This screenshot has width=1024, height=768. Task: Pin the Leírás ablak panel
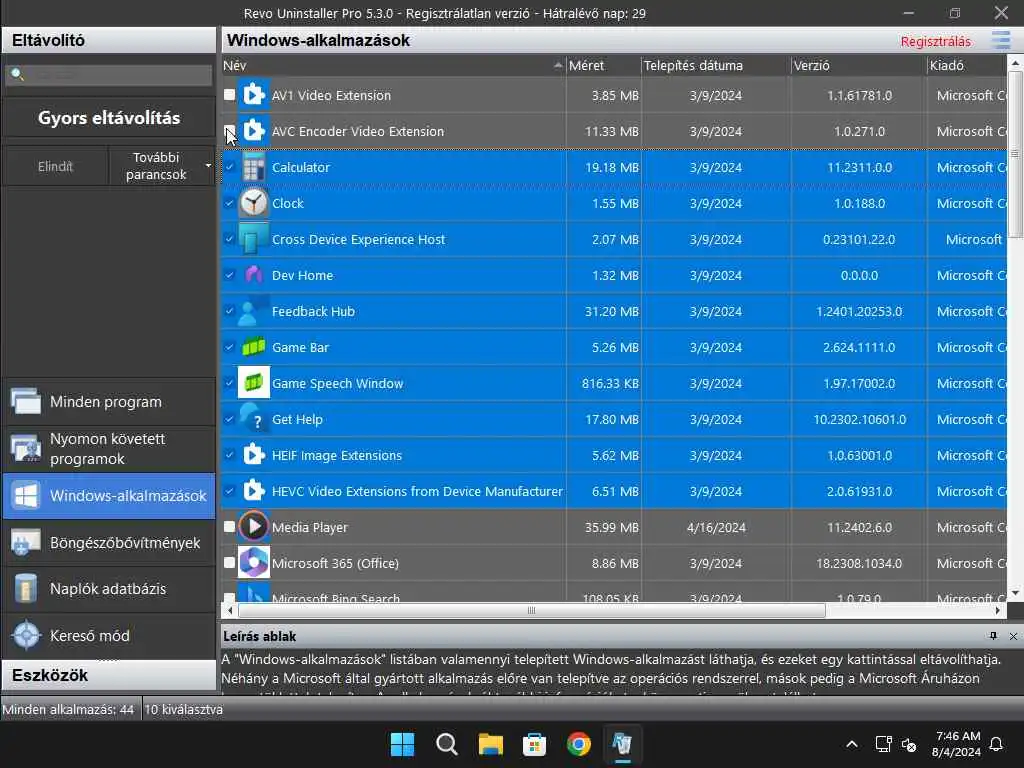(993, 636)
